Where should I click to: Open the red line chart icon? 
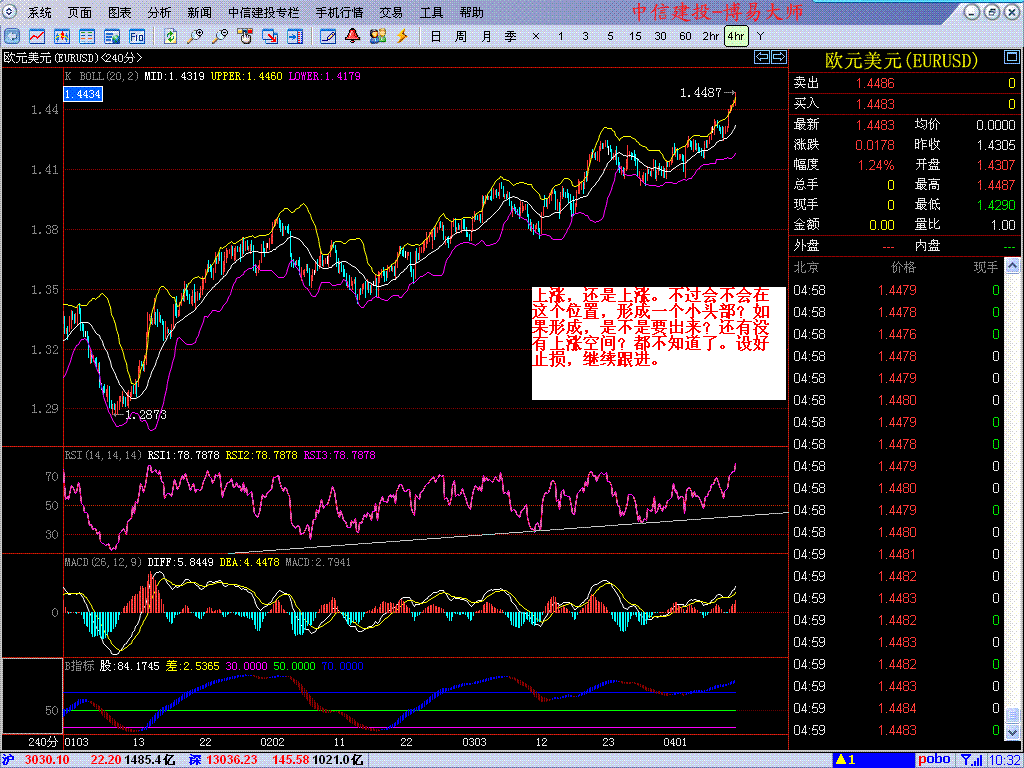click(37, 36)
